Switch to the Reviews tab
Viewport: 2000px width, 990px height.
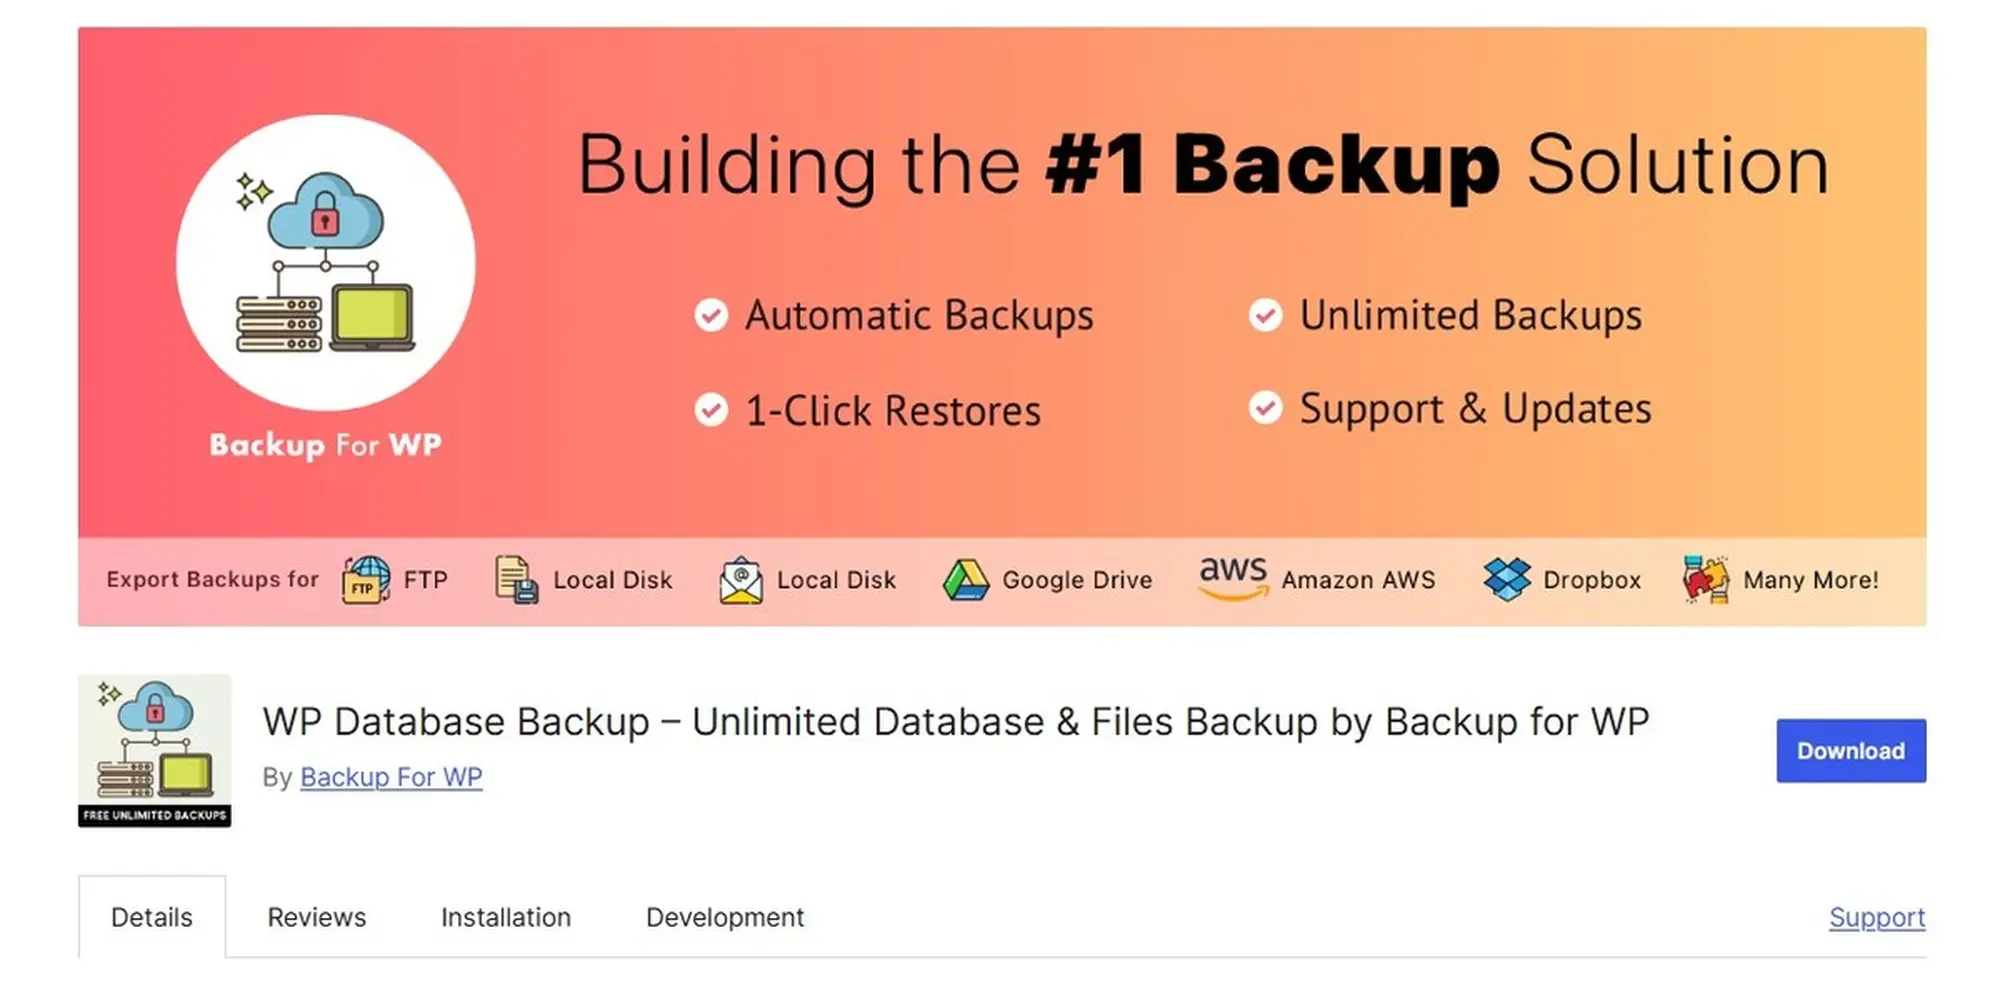316,917
